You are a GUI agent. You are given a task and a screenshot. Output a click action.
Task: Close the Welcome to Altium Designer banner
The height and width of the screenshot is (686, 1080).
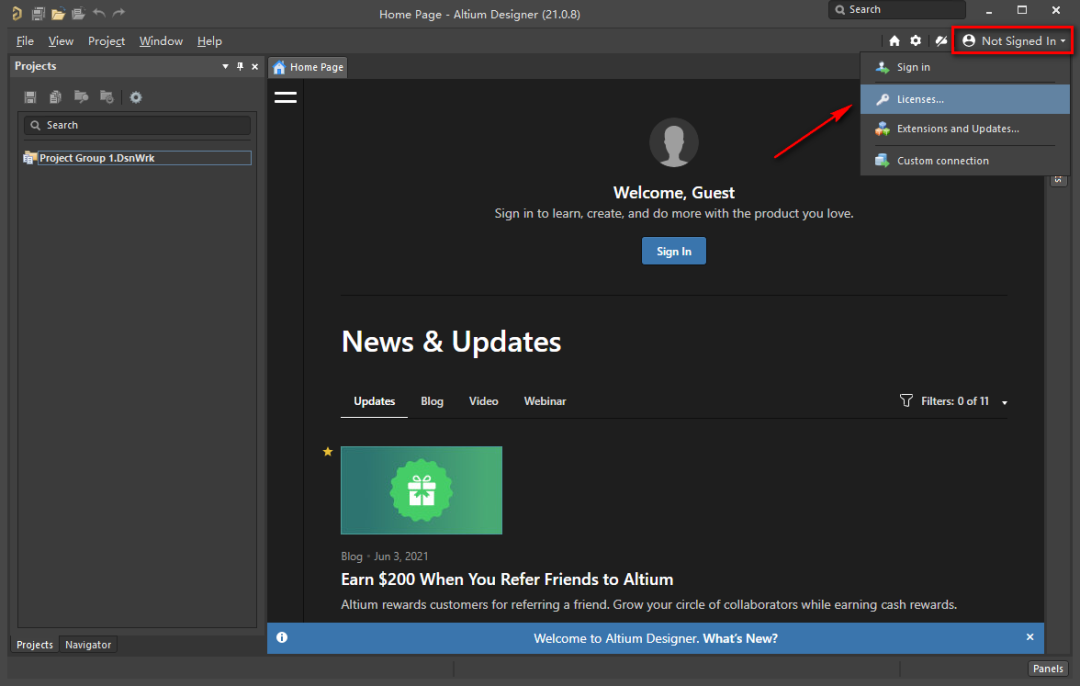pos(1030,637)
